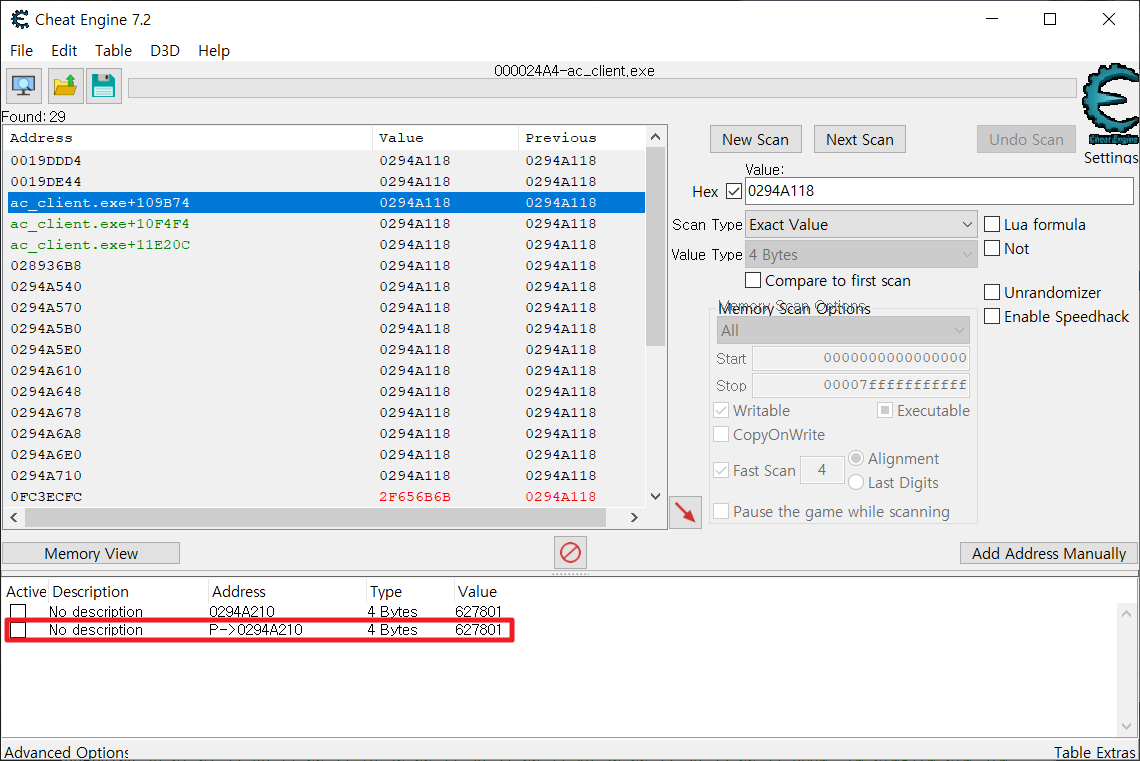Select result ac_client.exe+10F4F4

pyautogui.click(x=326, y=223)
